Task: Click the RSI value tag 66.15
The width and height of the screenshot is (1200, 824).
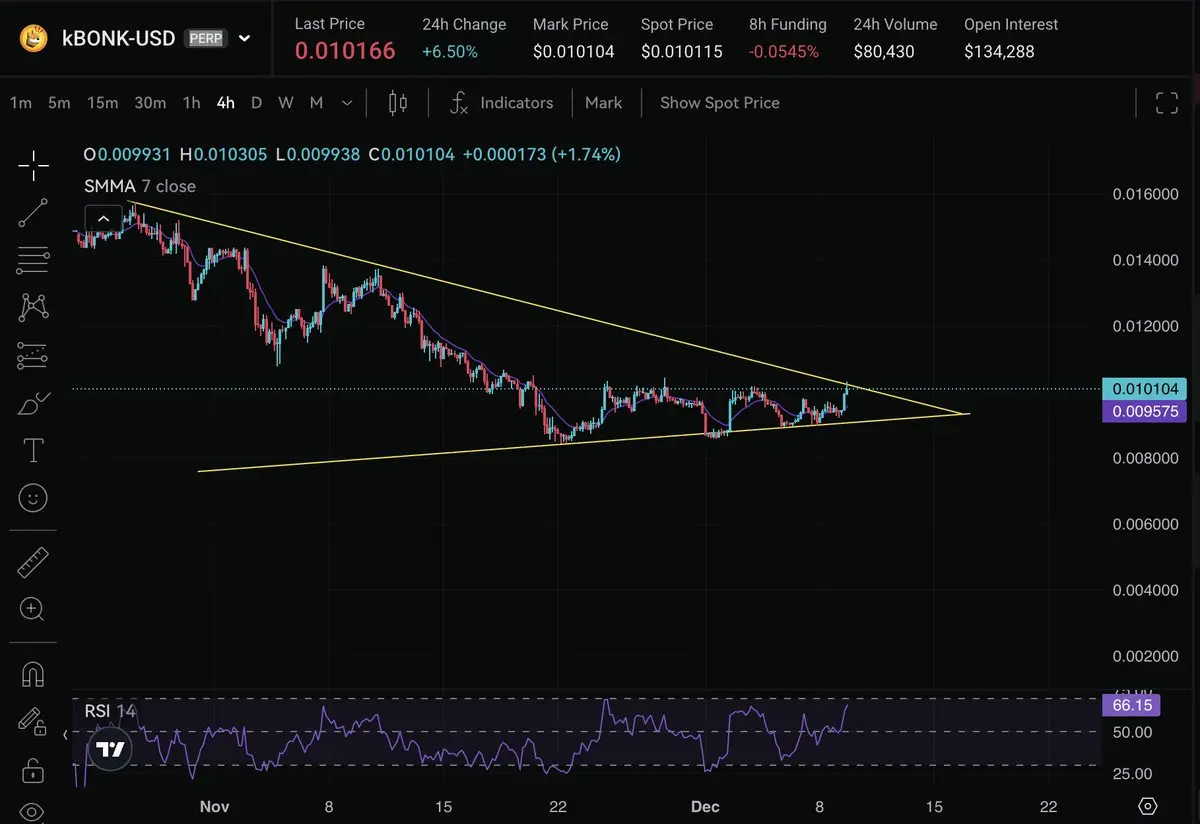Action: click(x=1132, y=706)
